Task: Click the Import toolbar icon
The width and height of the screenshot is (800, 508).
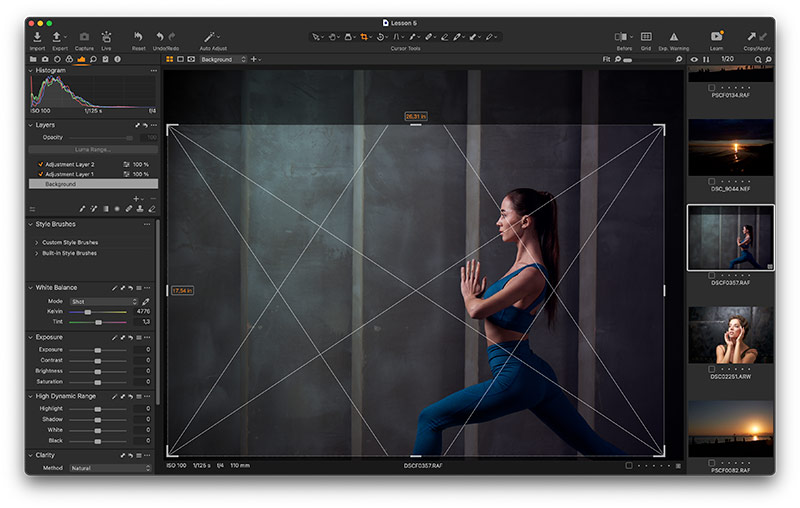Action: click(37, 37)
